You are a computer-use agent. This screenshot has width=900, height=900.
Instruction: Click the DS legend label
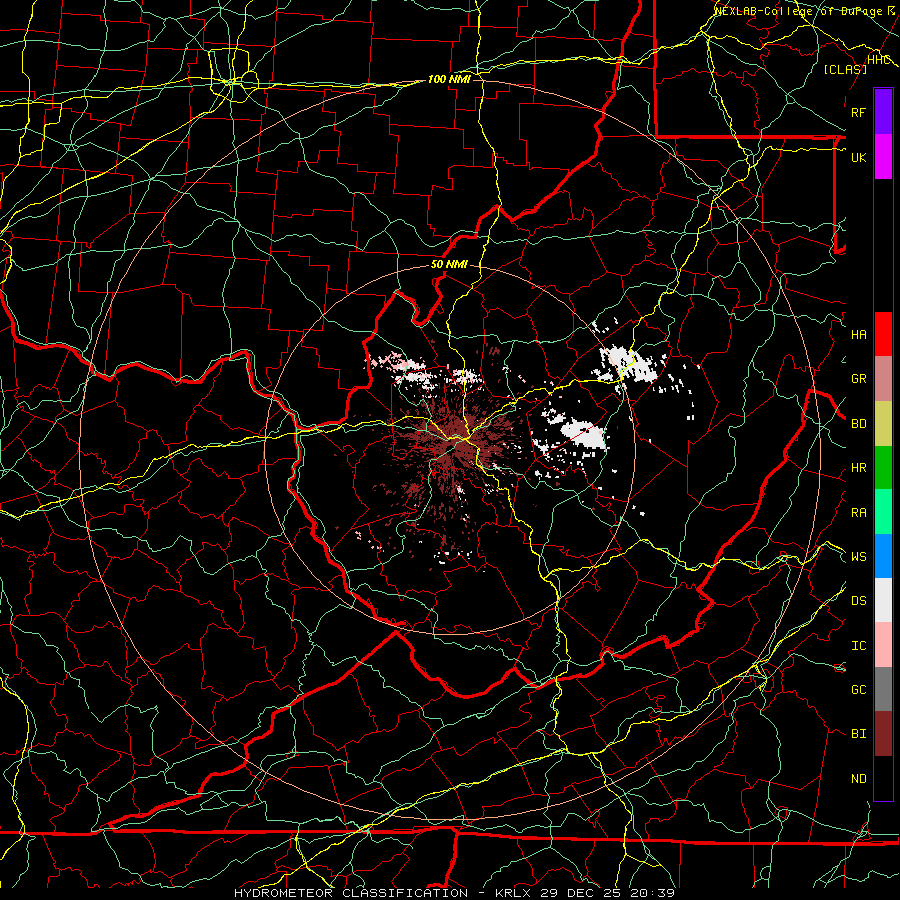click(858, 601)
